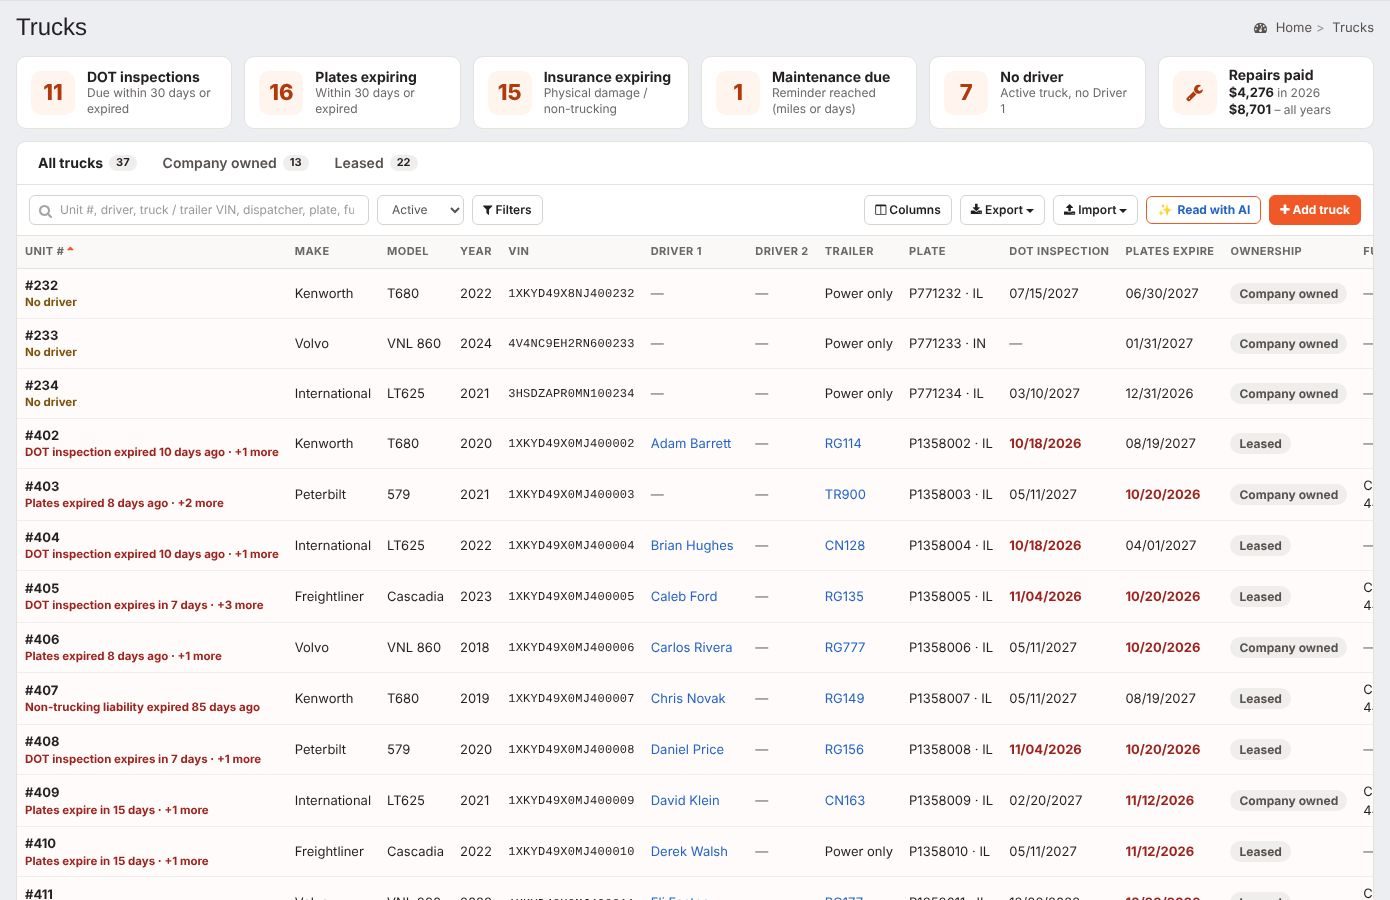Open trailer CN163 link

coord(845,800)
